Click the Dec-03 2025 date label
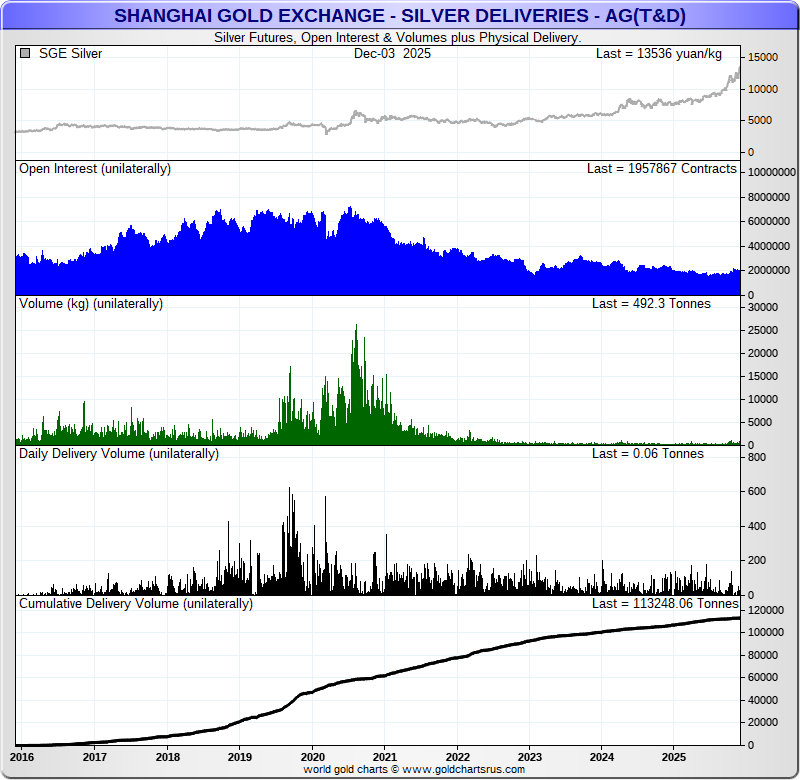The image size is (800, 780). point(392,54)
